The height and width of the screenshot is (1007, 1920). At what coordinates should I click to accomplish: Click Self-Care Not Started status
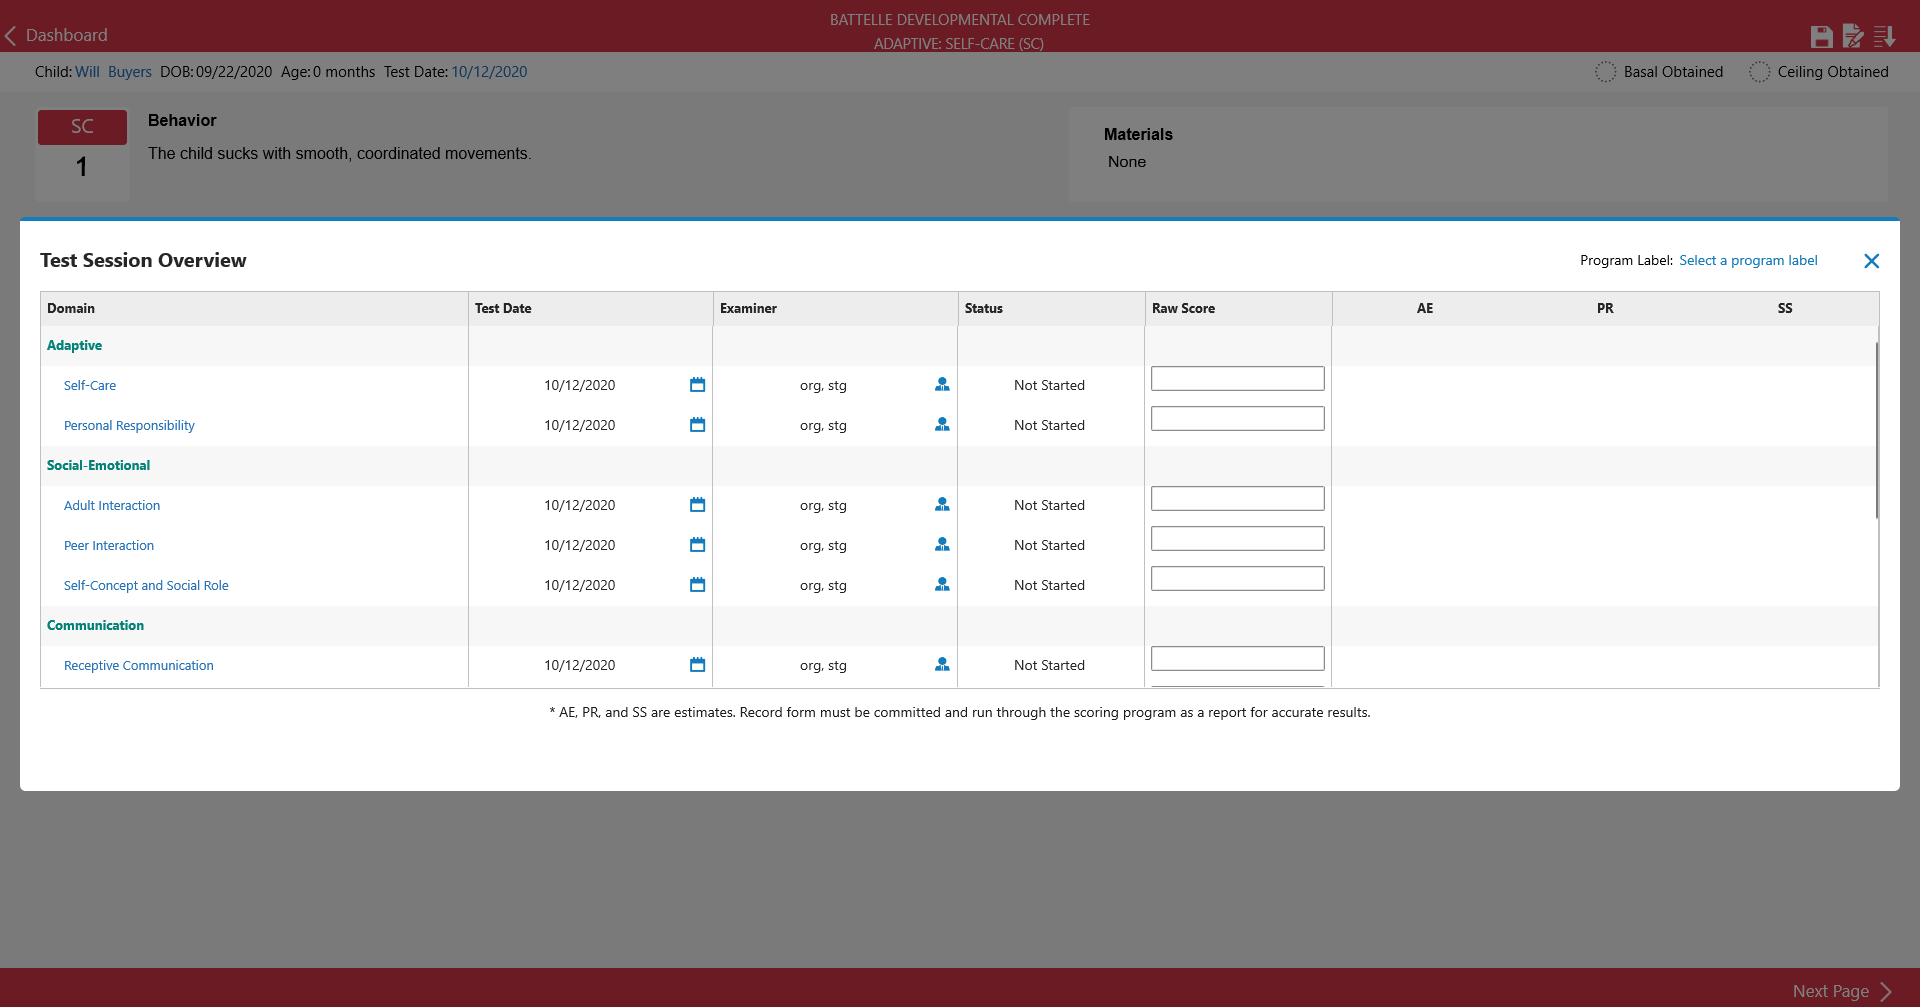click(1049, 386)
